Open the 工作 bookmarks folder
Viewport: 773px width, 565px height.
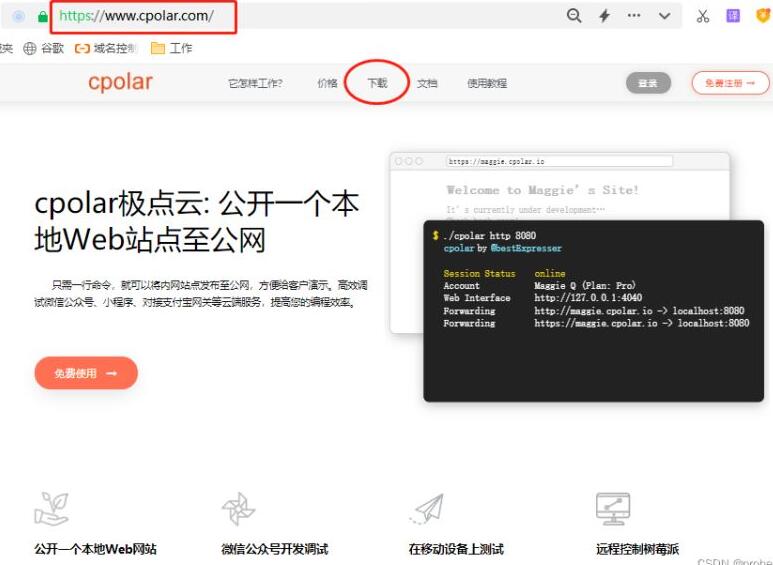click(172, 48)
